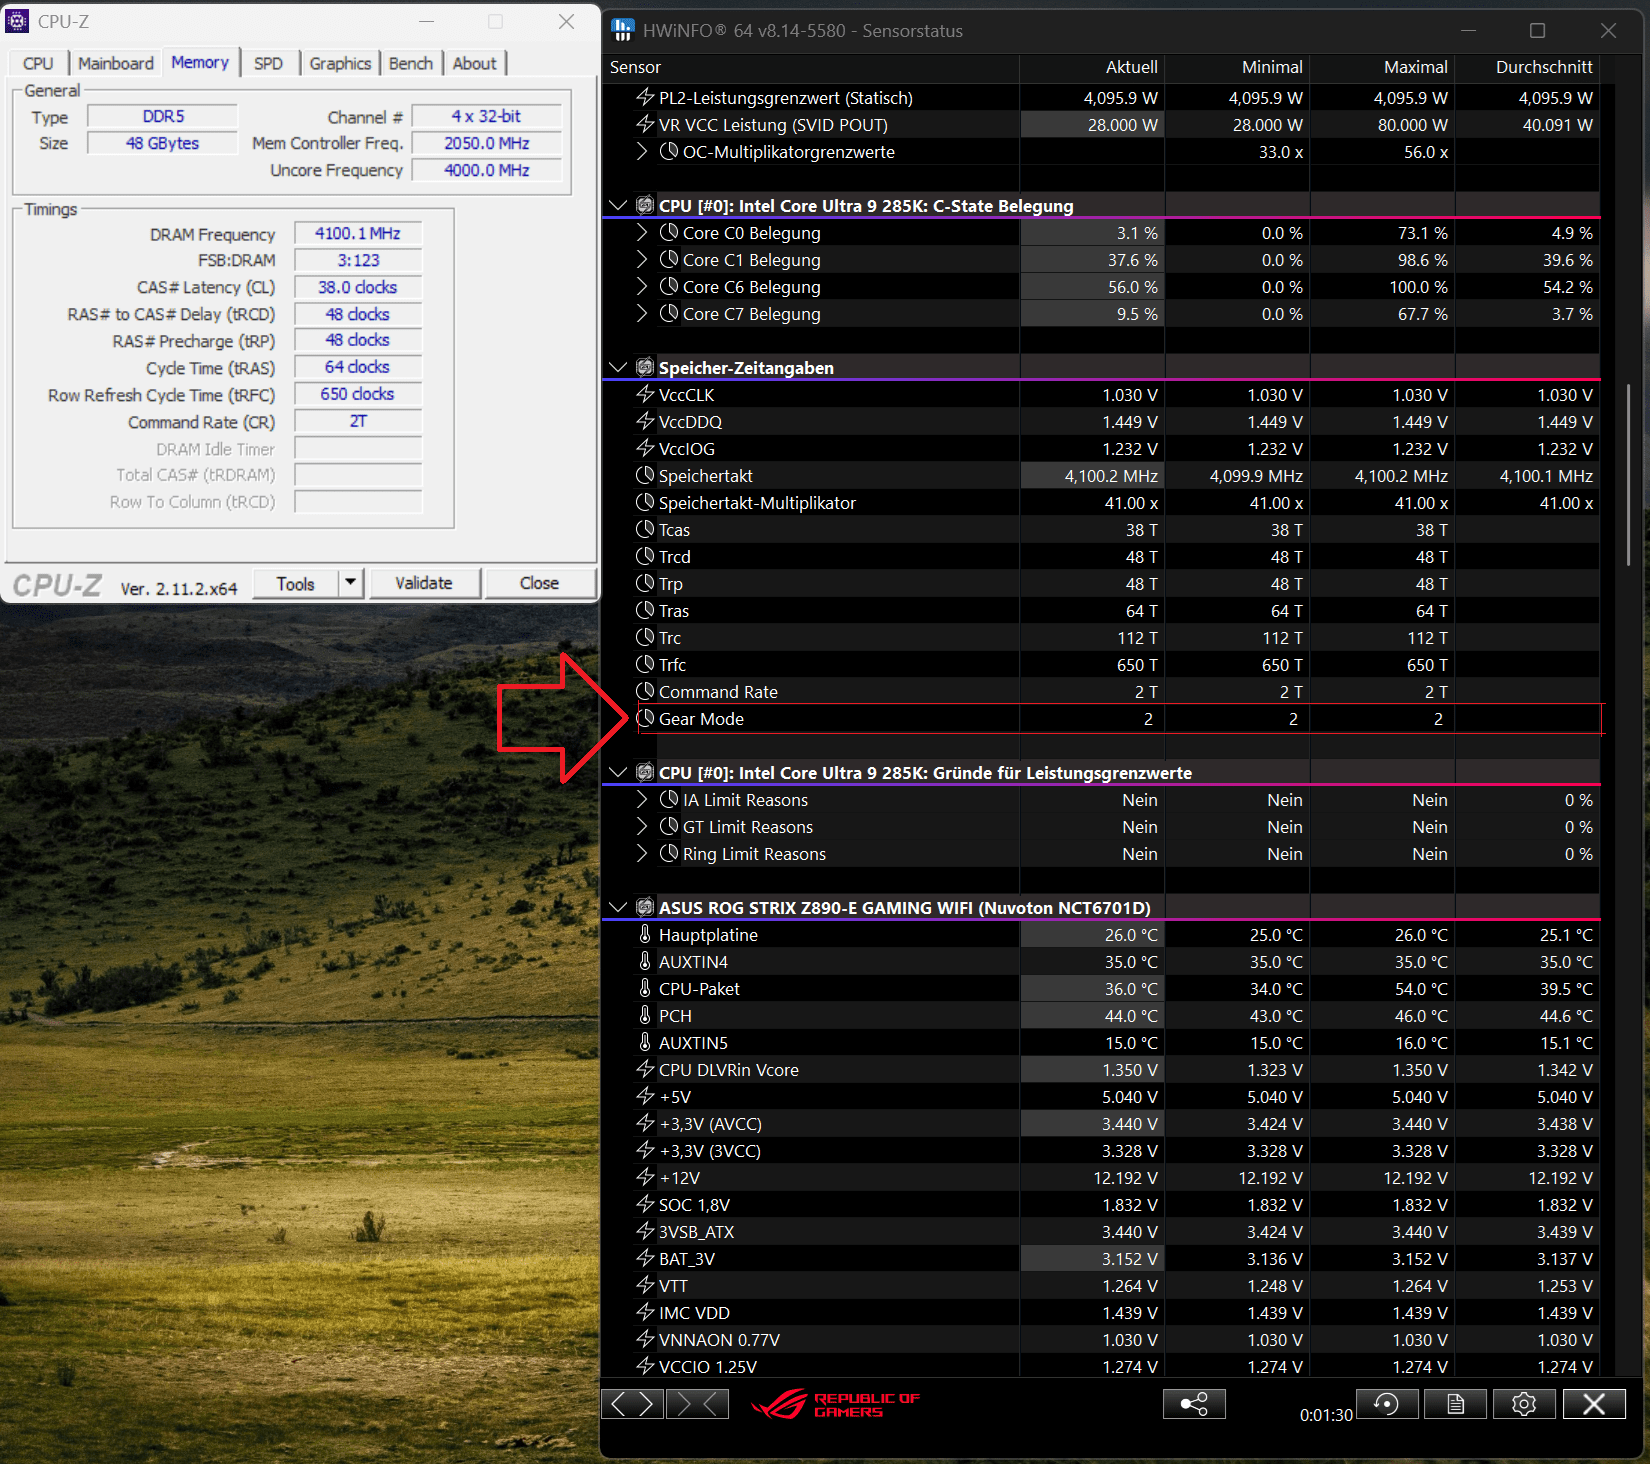Select the Memory tab in CPU-Z
Viewport: 1650px width, 1464px height.
[200, 62]
